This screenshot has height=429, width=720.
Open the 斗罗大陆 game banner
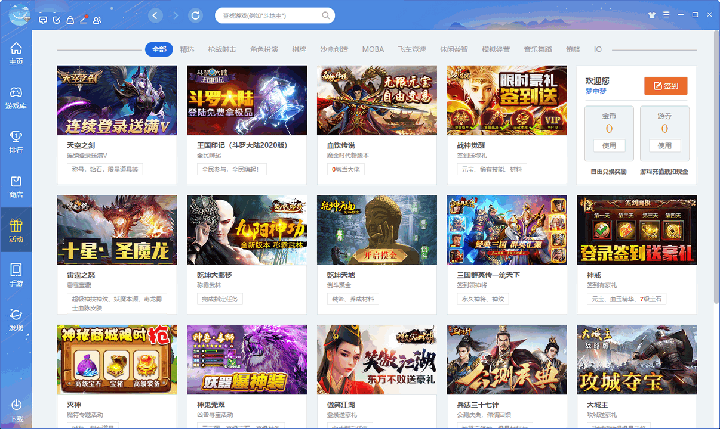tap(247, 100)
